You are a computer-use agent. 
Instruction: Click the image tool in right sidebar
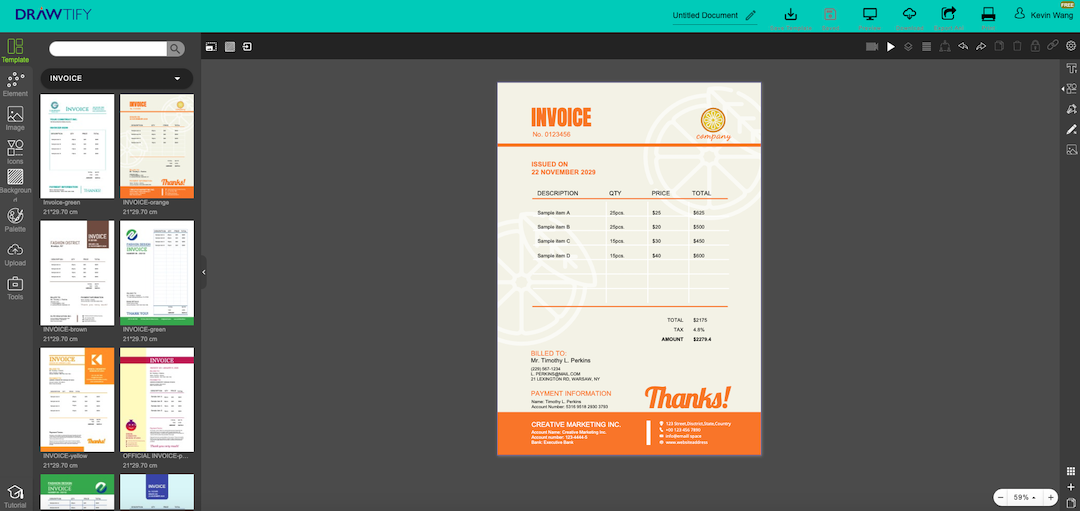click(x=1071, y=149)
